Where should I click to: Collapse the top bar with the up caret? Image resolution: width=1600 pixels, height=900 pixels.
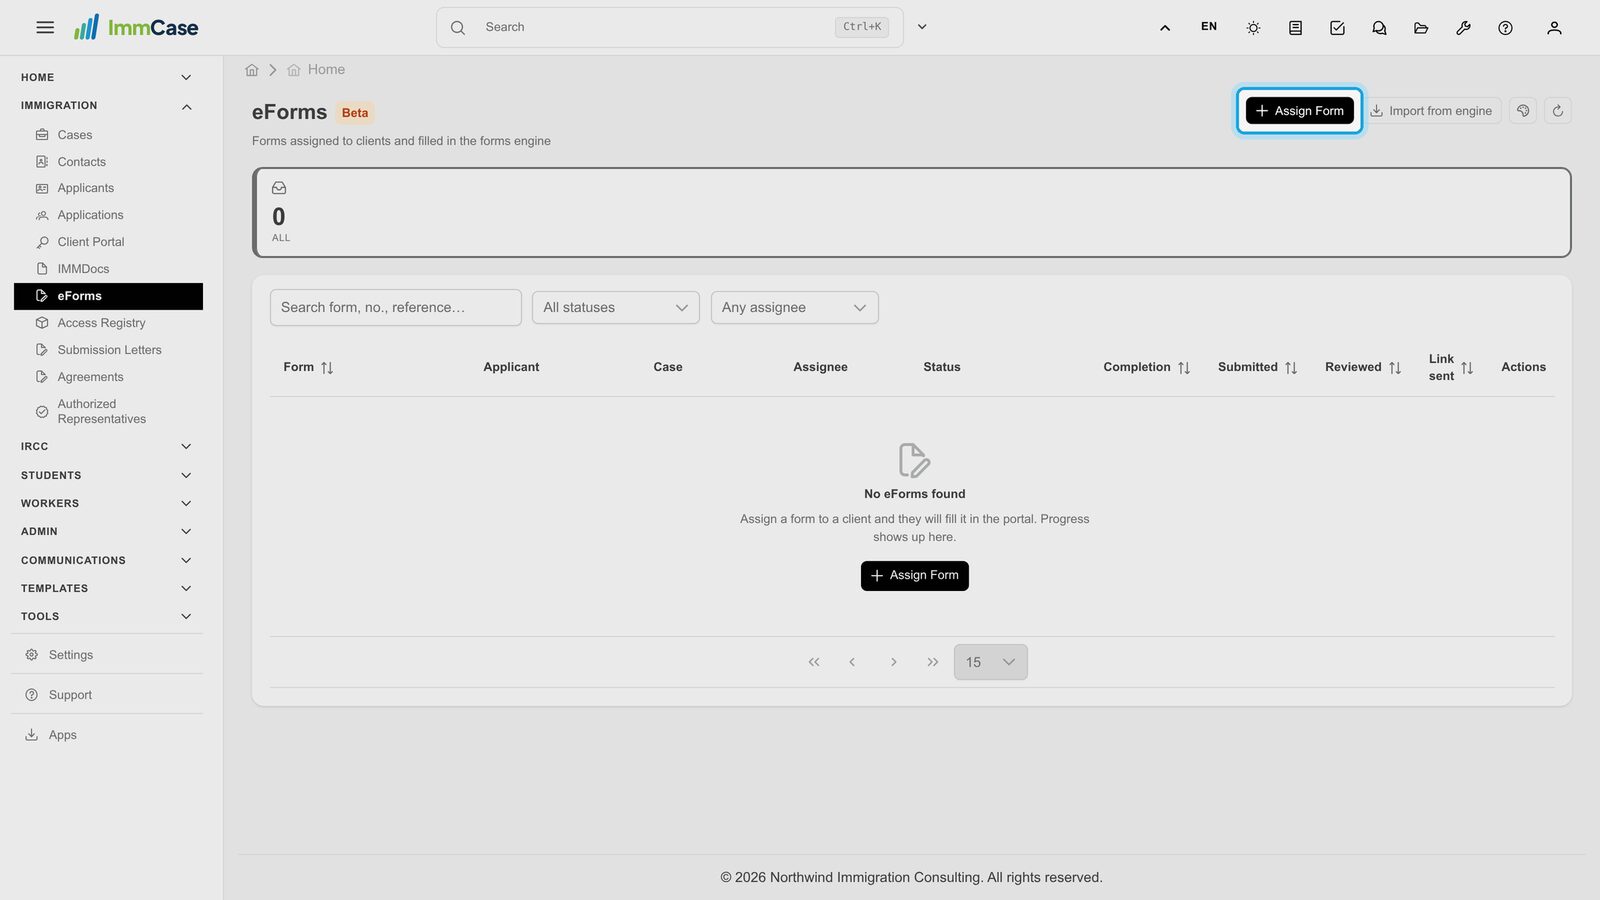1165,28
